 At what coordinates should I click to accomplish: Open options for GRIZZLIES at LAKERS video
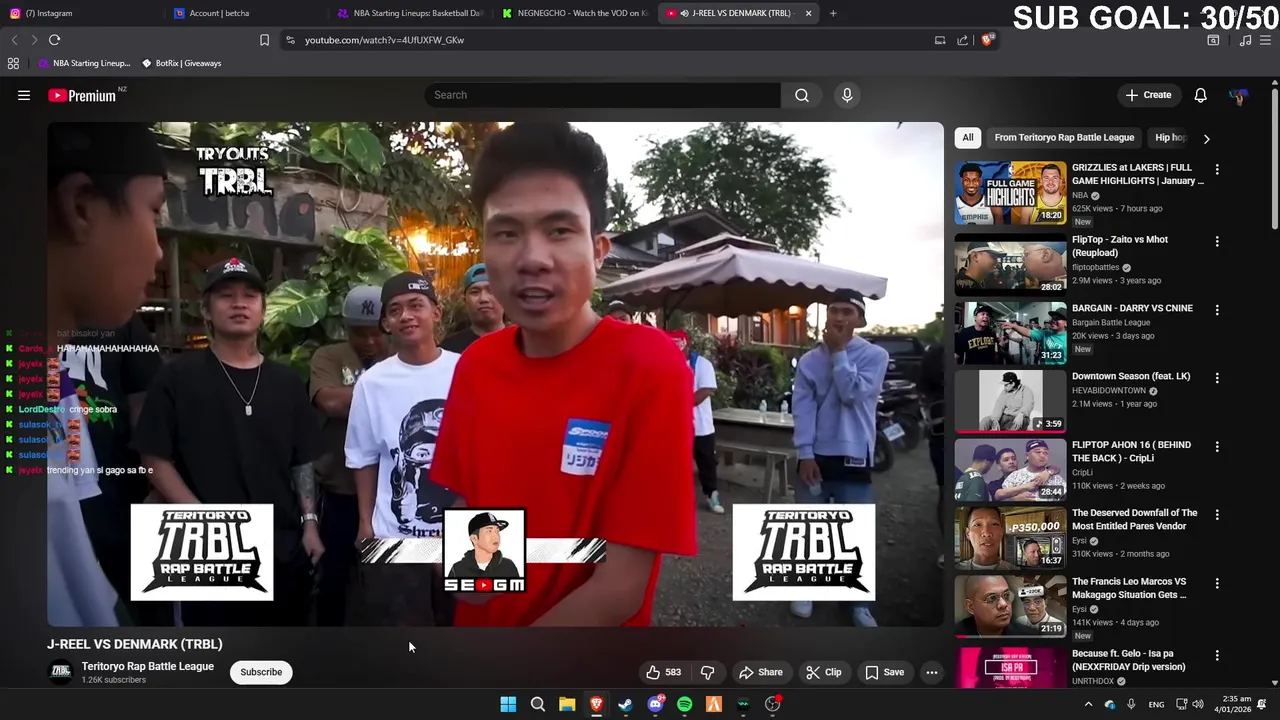(1217, 169)
